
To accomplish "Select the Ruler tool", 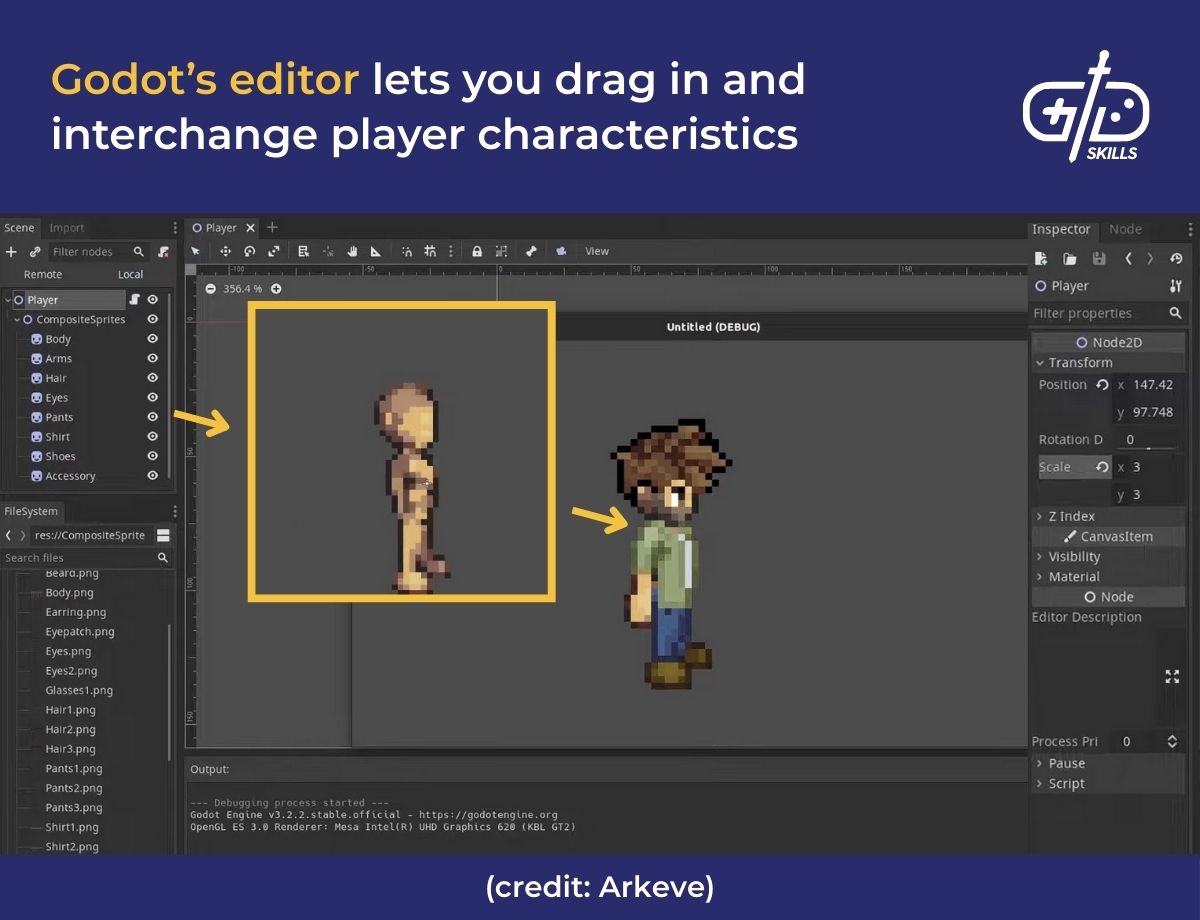I will pyautogui.click(x=376, y=251).
